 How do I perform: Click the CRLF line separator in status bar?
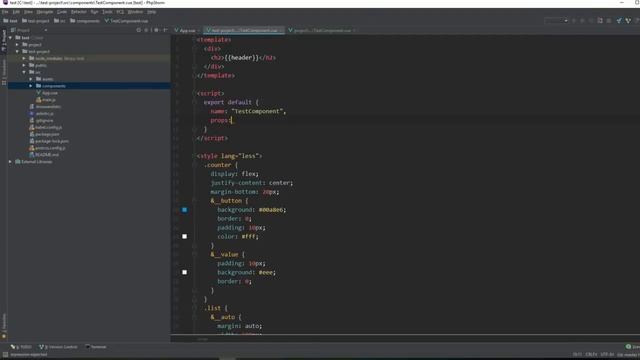coord(591,355)
